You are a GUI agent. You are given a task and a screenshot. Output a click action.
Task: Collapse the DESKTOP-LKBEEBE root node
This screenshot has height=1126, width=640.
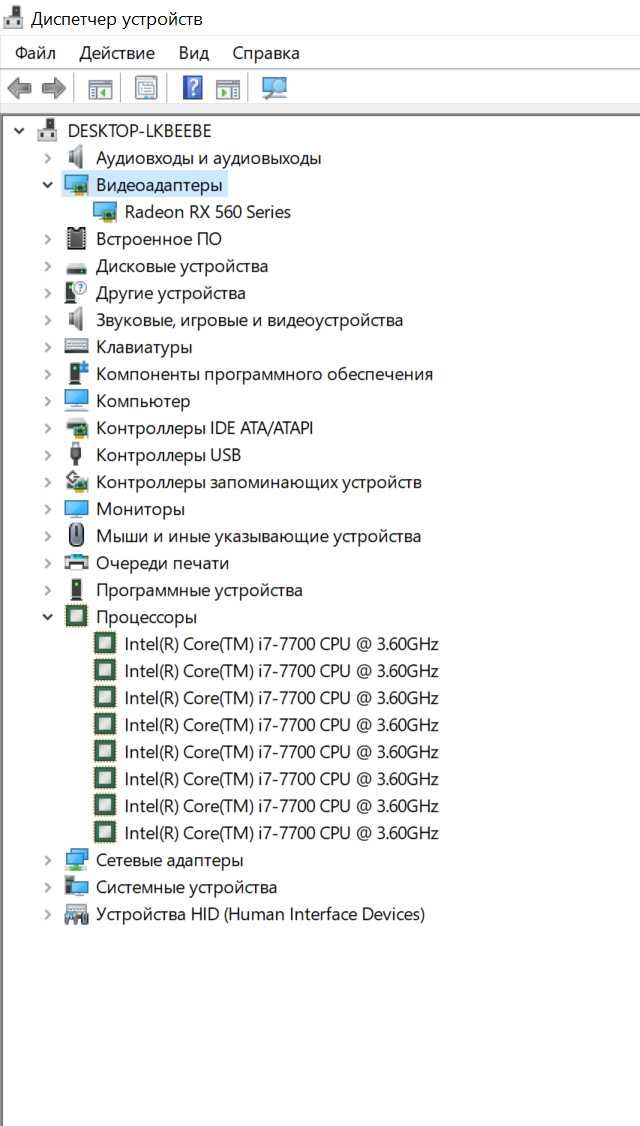click(19, 131)
